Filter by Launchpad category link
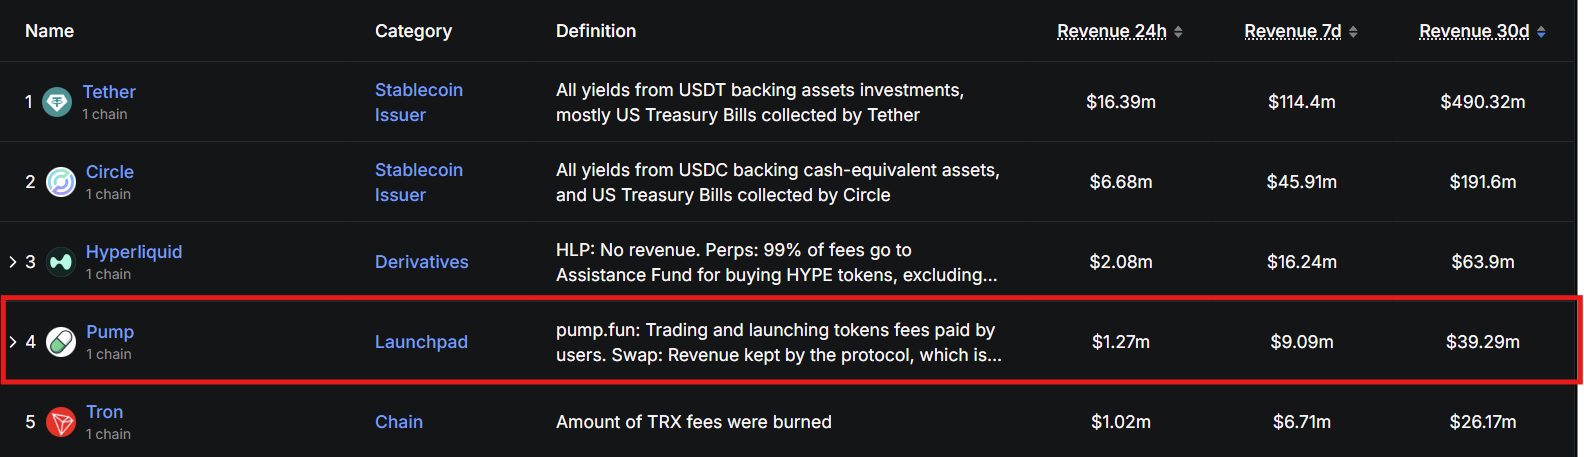1584x457 pixels. pos(421,342)
